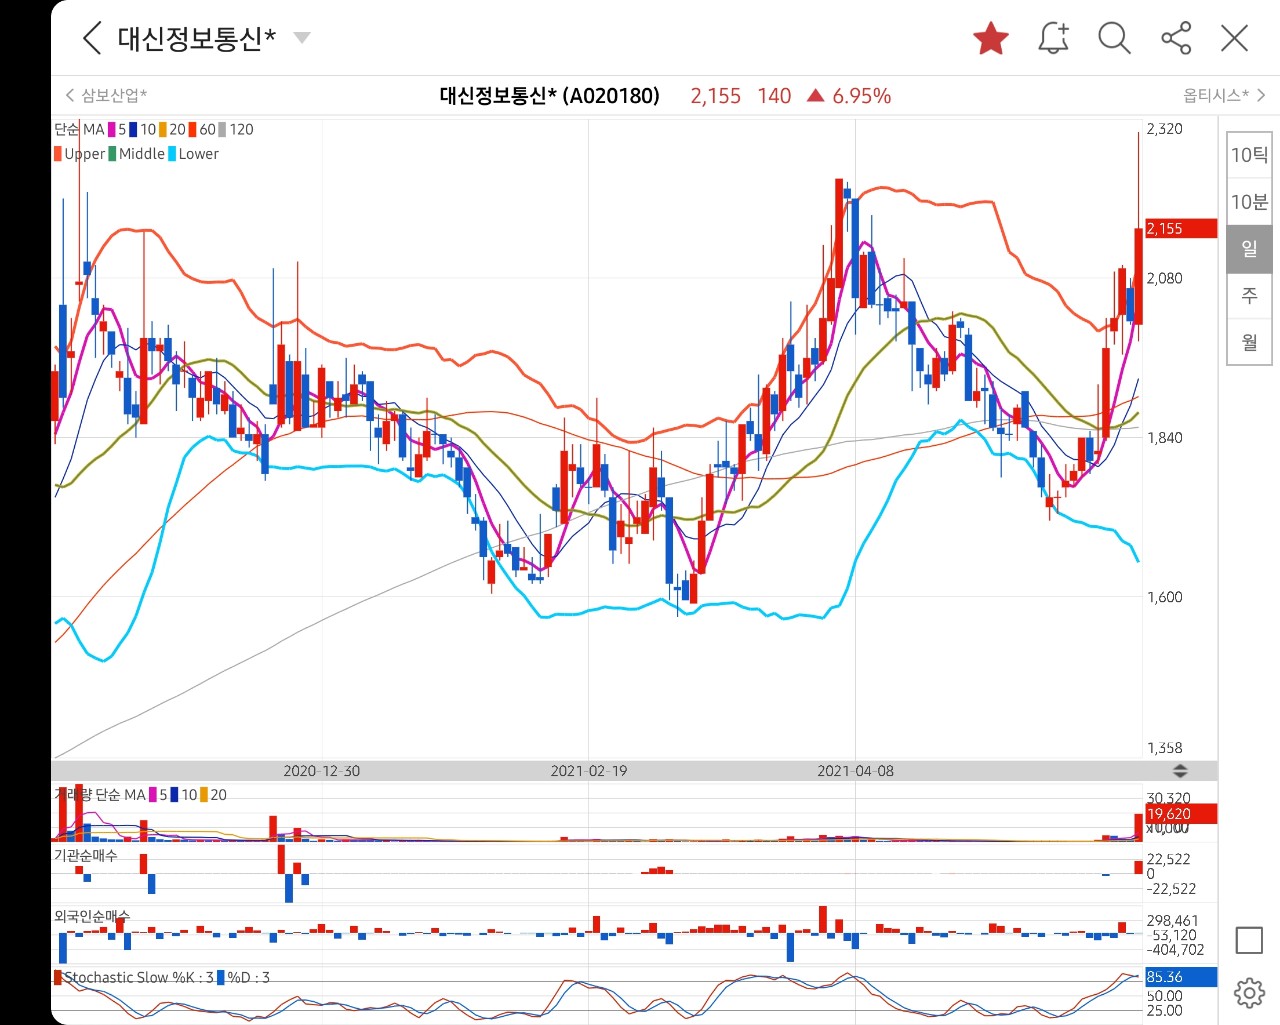Screen dimensions: 1280x1025
Task: Click the MA 5 magenta color swatch
Action: (x=112, y=129)
